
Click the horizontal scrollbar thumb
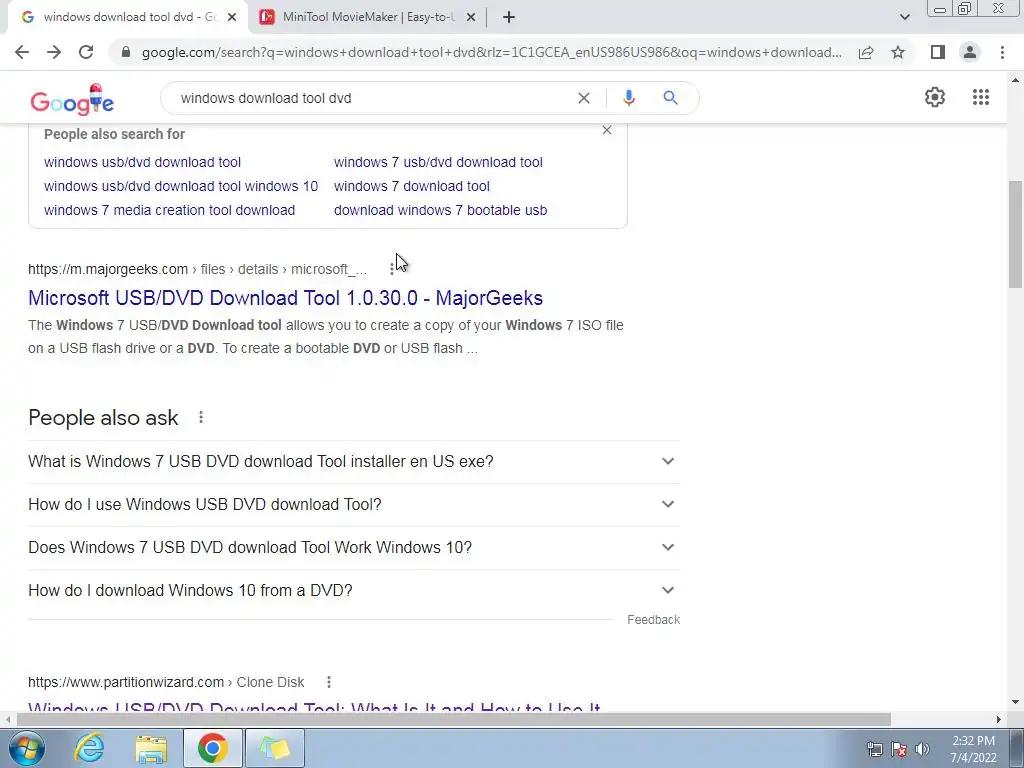click(x=454, y=719)
